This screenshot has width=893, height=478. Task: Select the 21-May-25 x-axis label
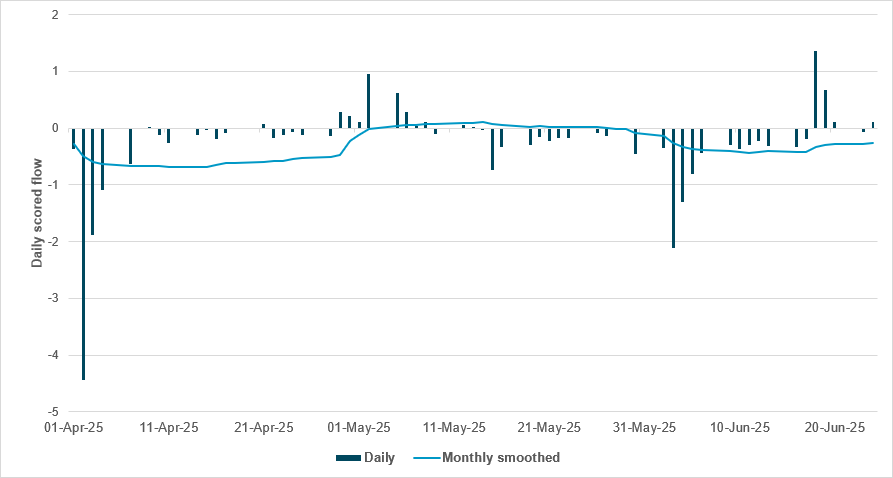click(550, 428)
